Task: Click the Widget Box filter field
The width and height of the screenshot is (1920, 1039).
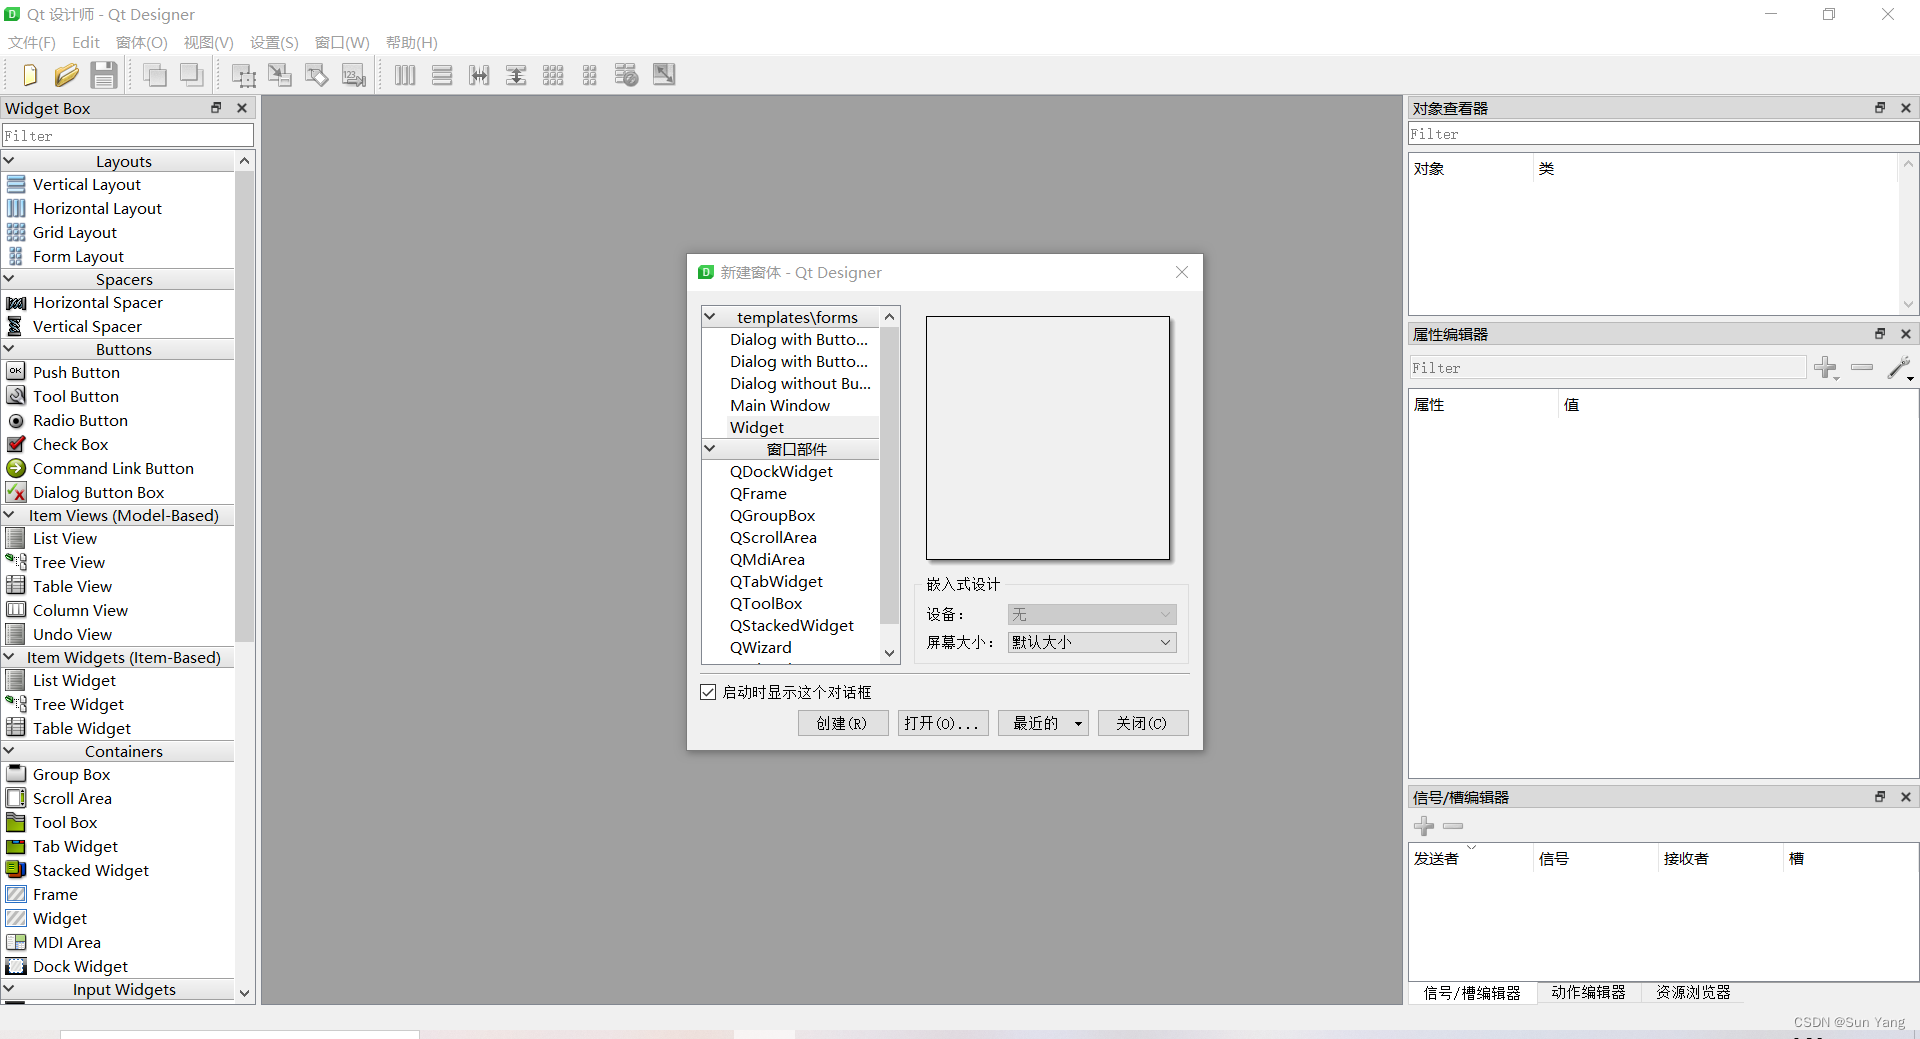Action: (128, 135)
